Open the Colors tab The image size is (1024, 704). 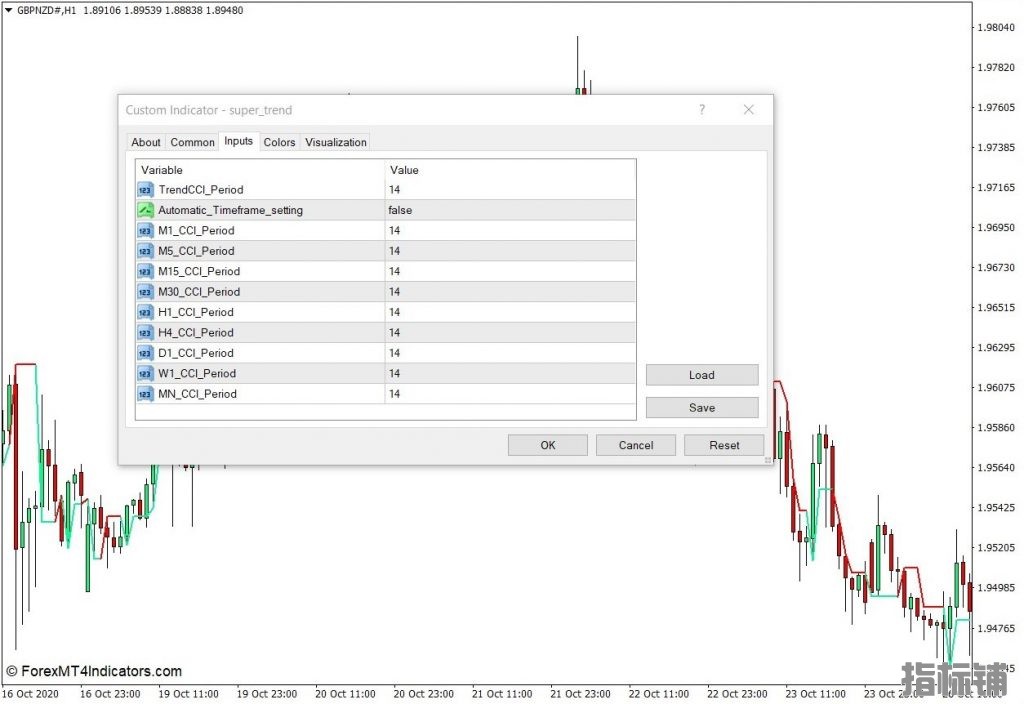280,142
